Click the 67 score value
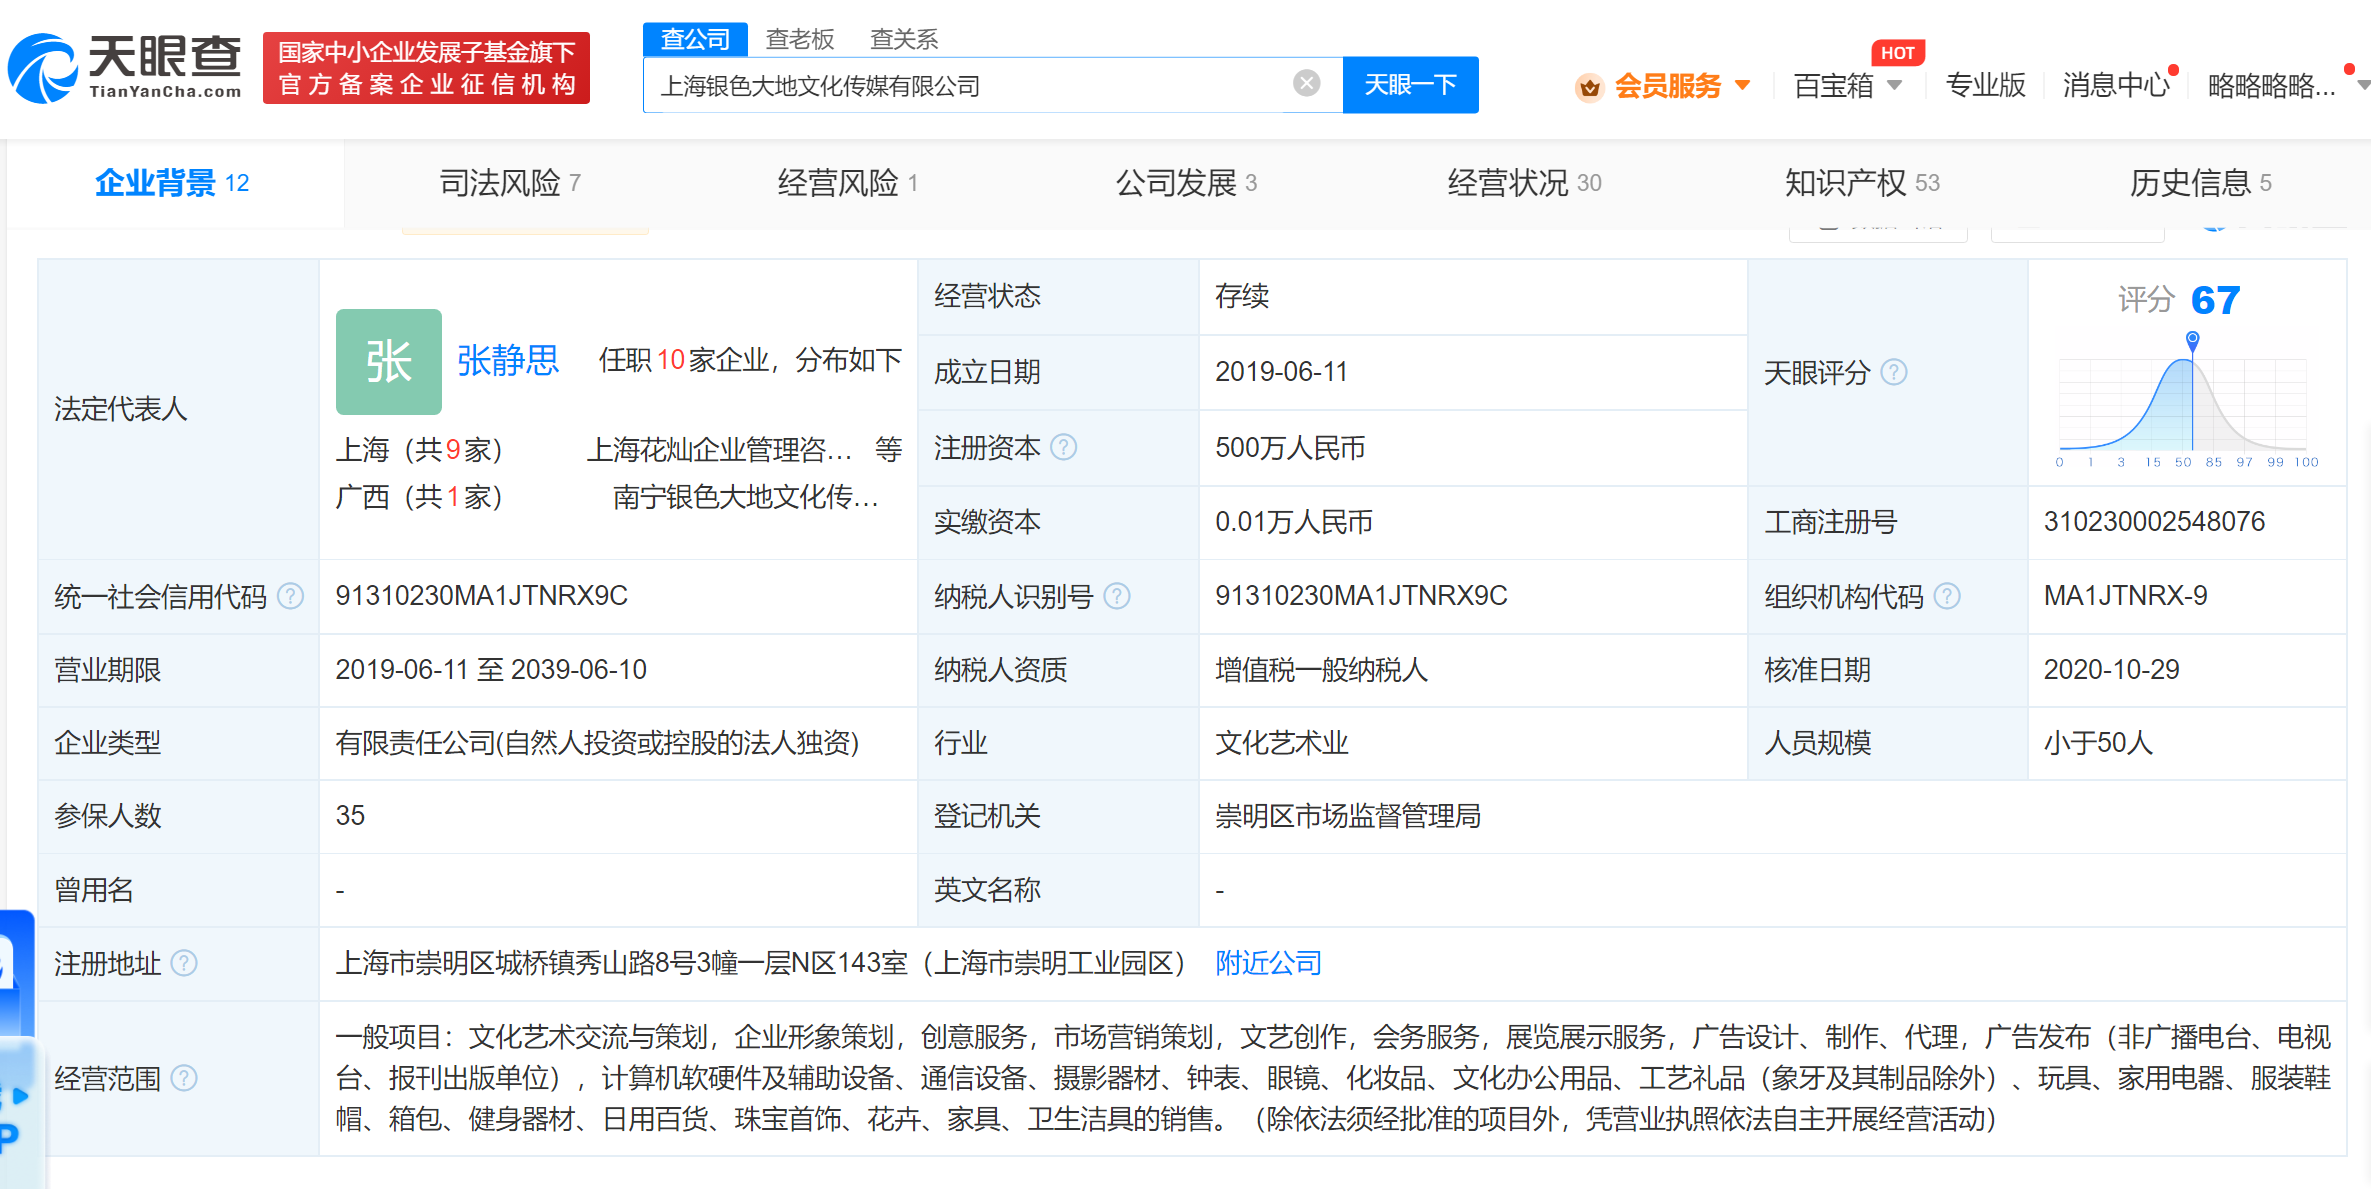The image size is (2371, 1189). [x=2215, y=300]
